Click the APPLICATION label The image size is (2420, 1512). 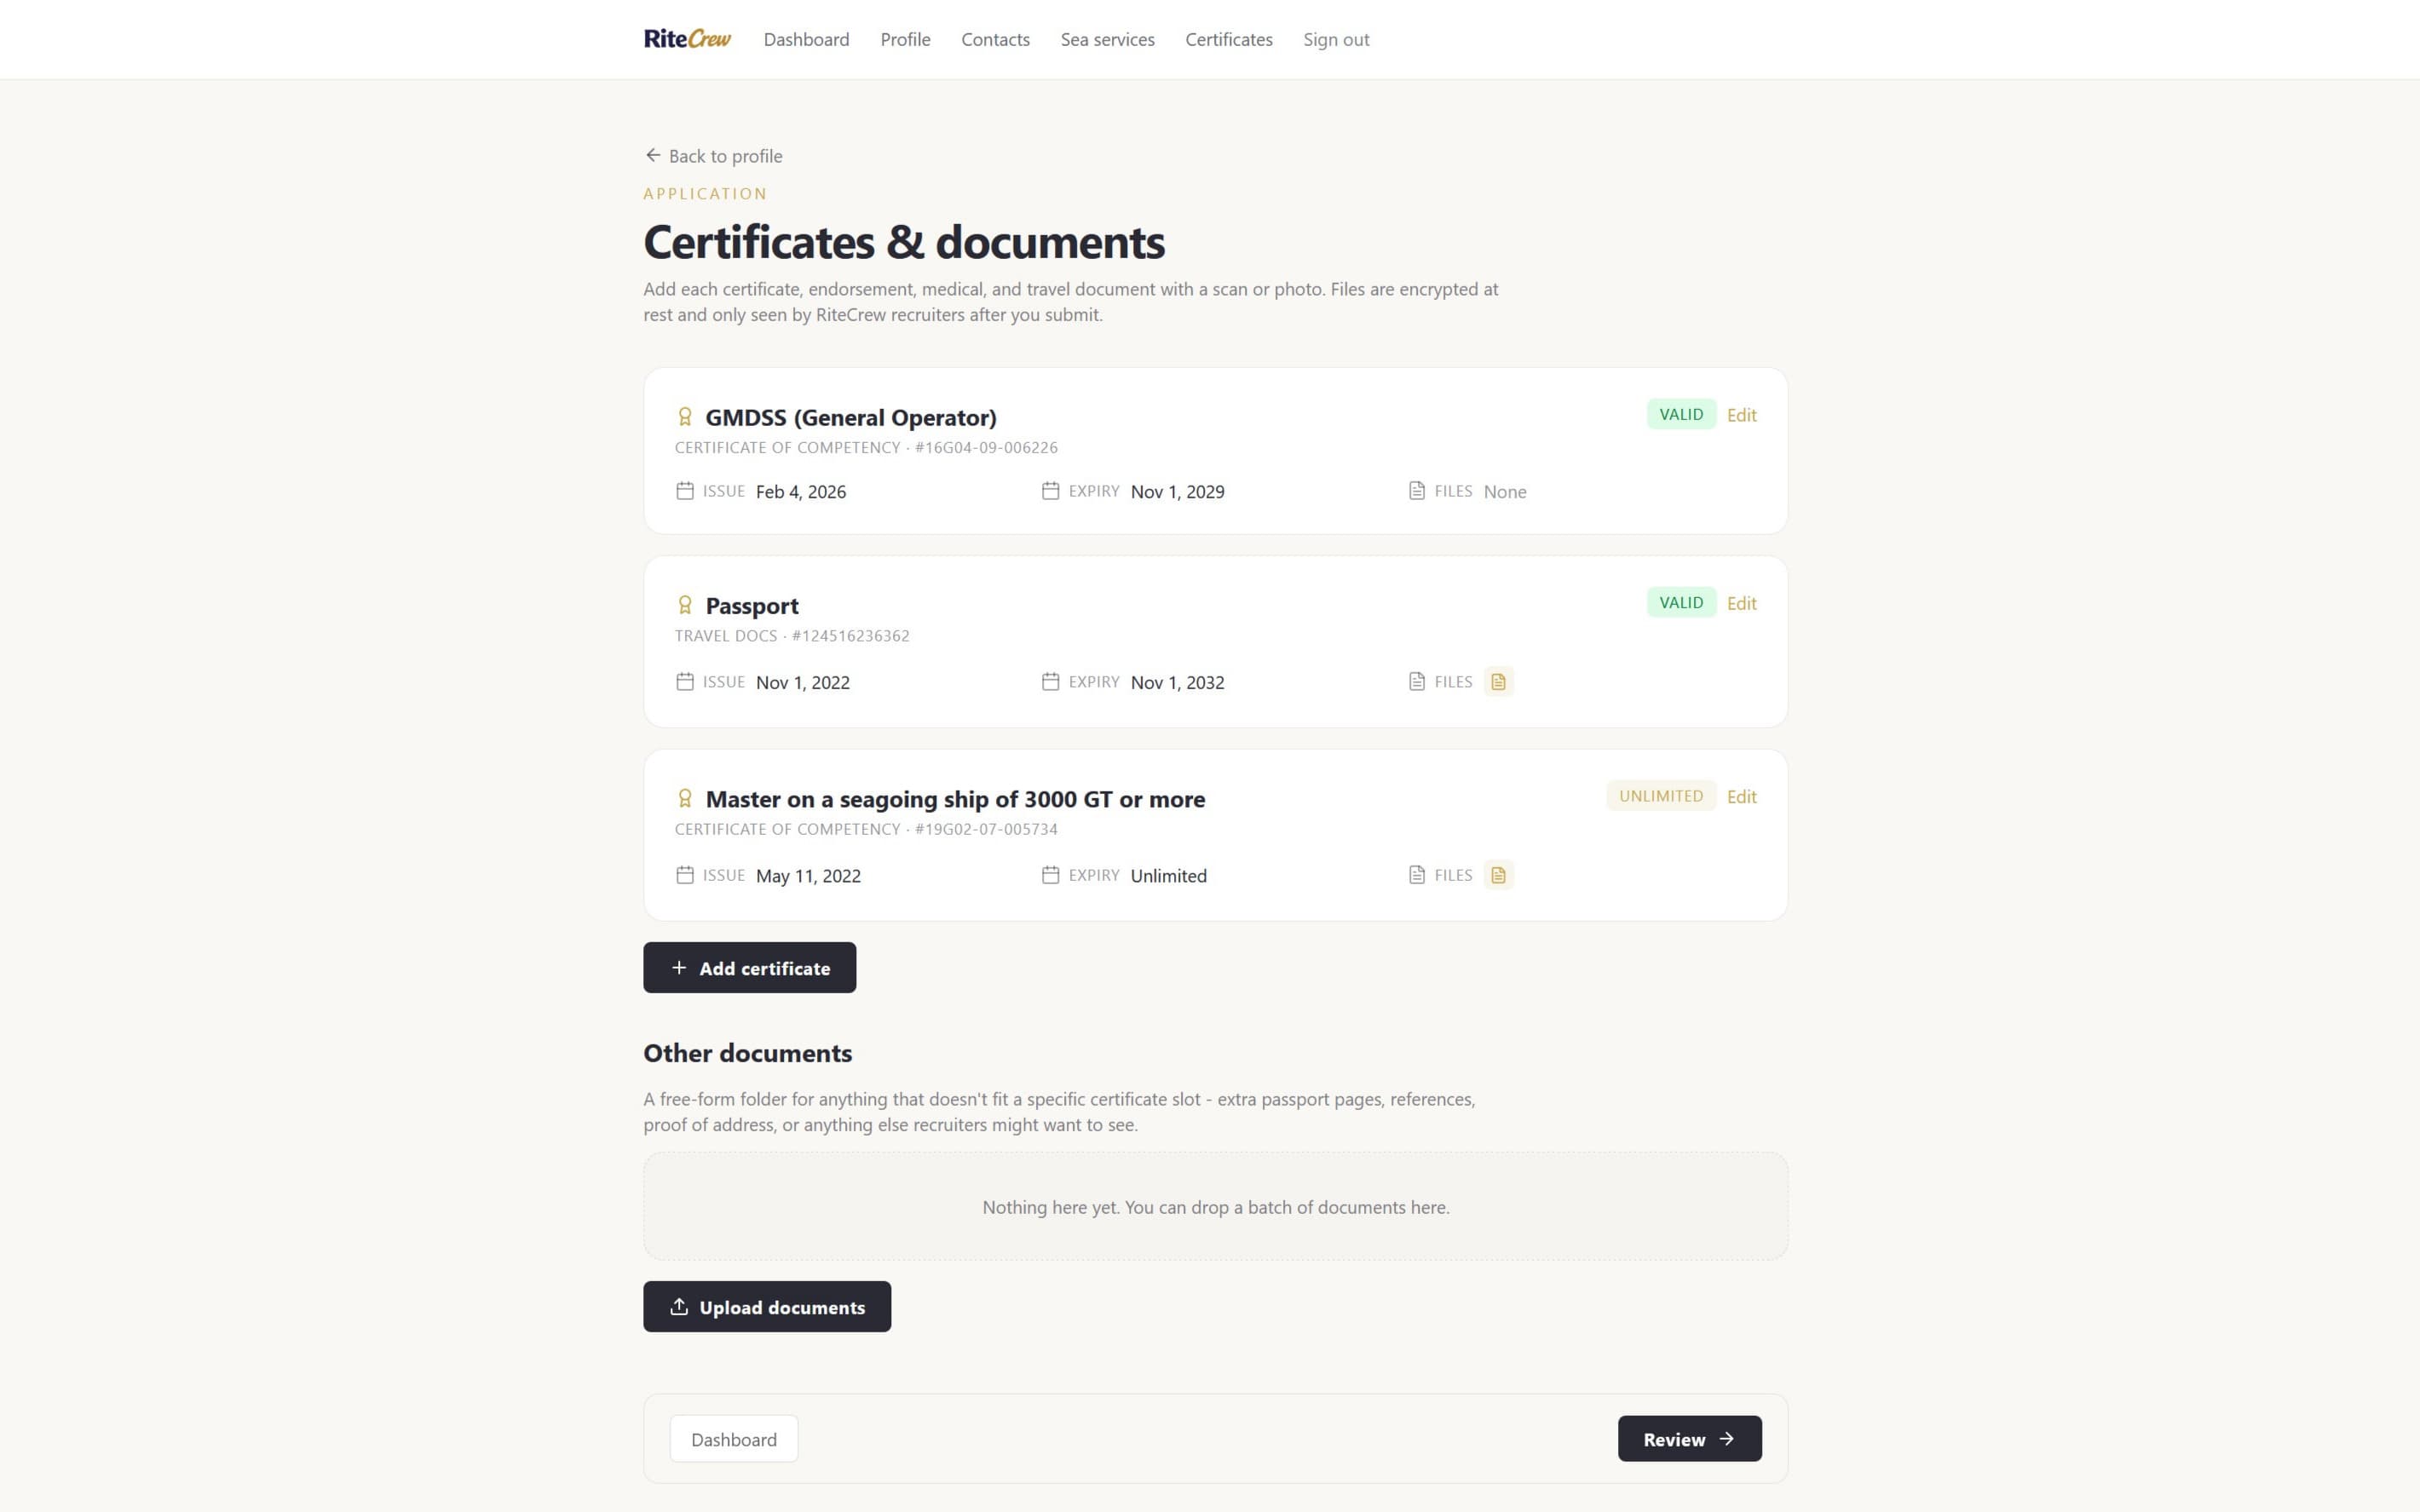pyautogui.click(x=705, y=193)
